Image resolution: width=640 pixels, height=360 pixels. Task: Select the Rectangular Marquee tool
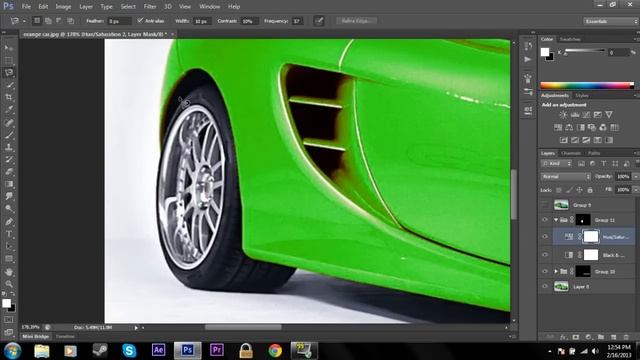(x=9, y=60)
